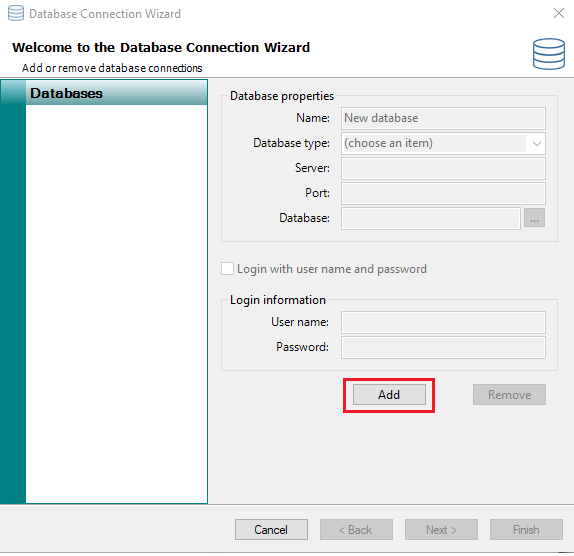Click the Finish button
Image resolution: width=574 pixels, height=556 pixels.
click(526, 530)
